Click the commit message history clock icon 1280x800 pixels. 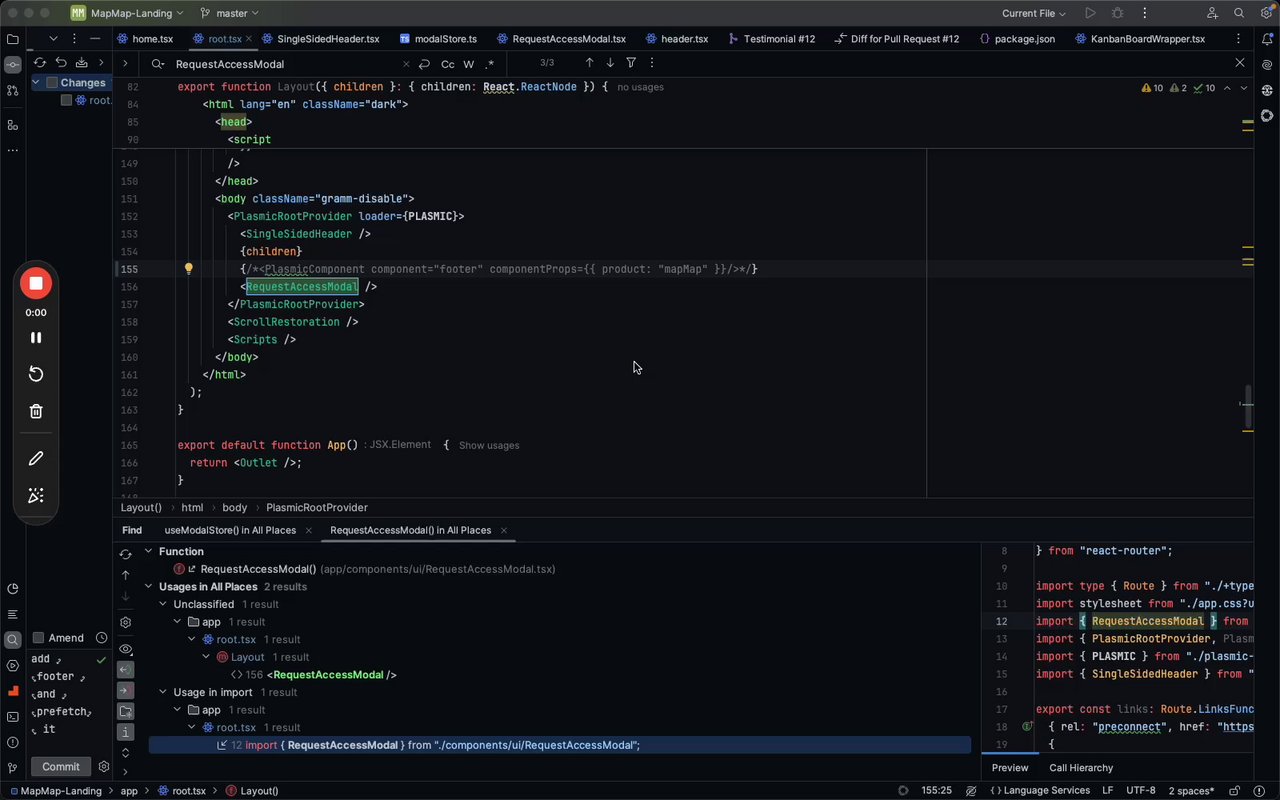click(x=101, y=638)
